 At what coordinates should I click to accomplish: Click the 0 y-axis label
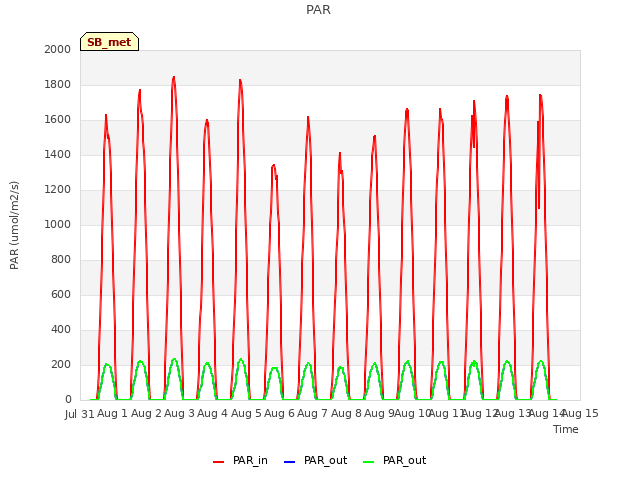point(68,399)
